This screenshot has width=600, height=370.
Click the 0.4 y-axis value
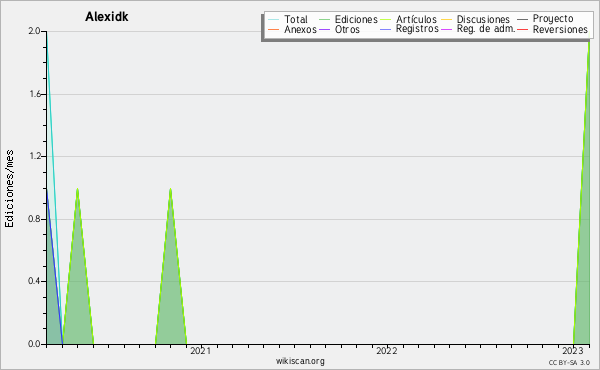point(34,281)
